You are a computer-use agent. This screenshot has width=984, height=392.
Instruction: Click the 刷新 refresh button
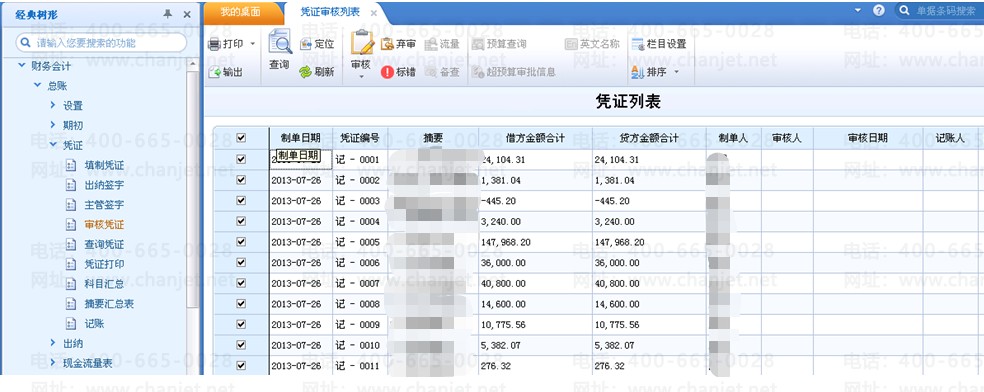(317, 72)
